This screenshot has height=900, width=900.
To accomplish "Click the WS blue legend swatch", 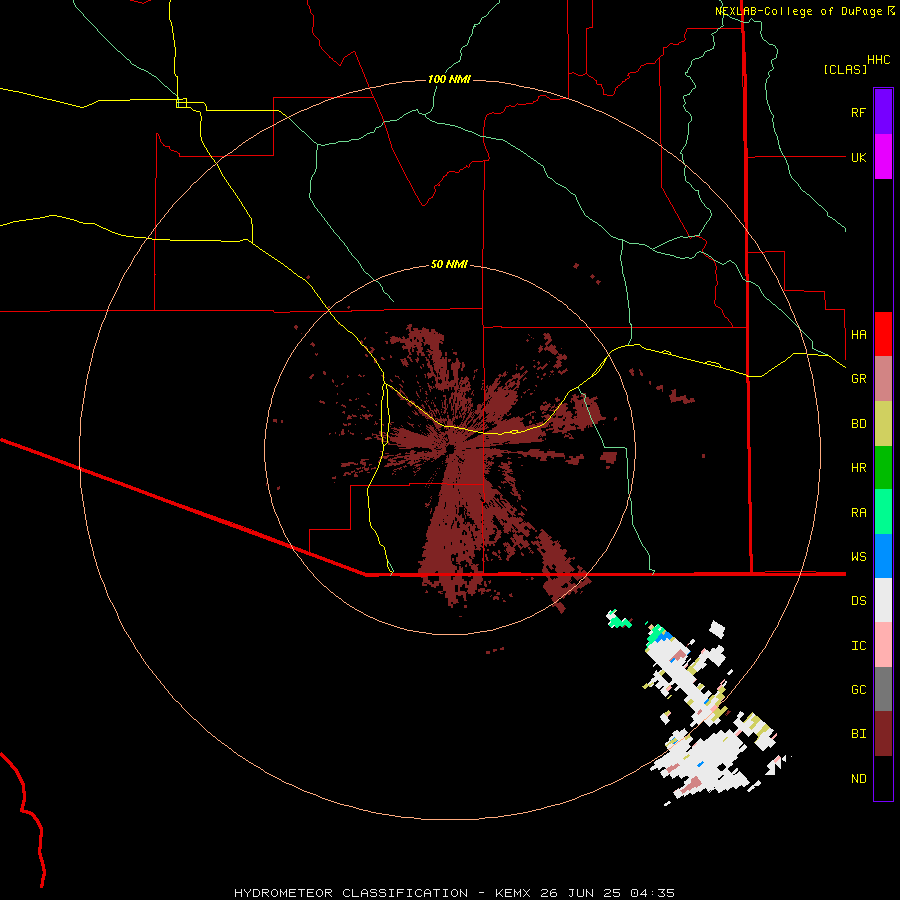I will [x=883, y=556].
